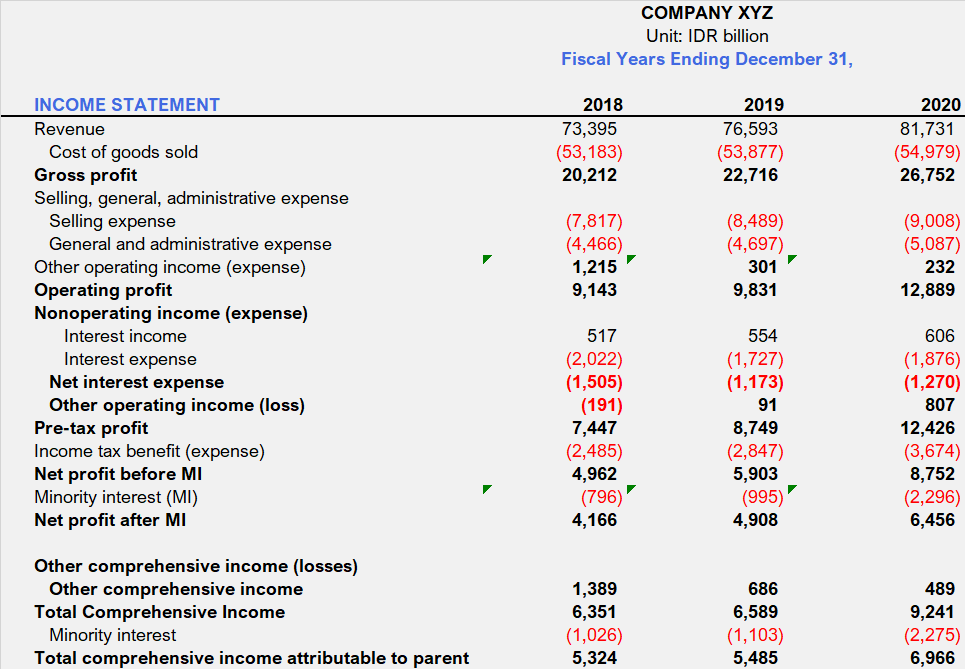Click the green indicator on the (796) cell
The image size is (965, 669).
(x=630, y=490)
